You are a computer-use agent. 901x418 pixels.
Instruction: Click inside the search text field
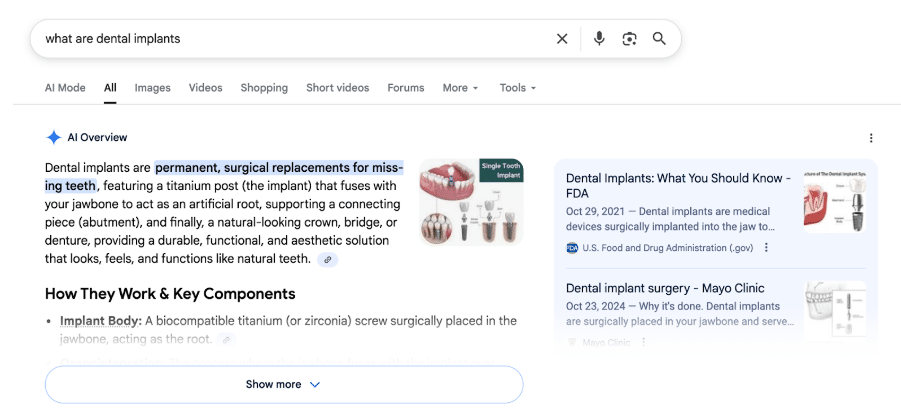[290, 39]
